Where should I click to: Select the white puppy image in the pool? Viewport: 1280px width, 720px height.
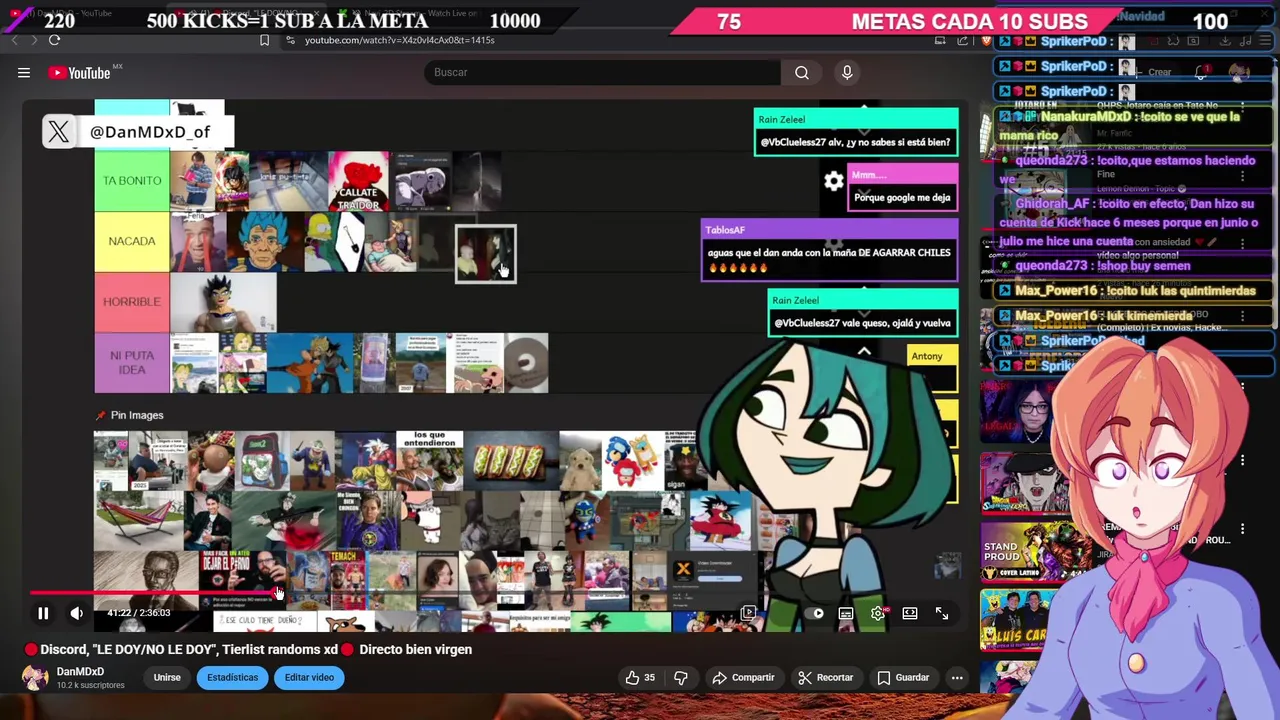tap(580, 461)
